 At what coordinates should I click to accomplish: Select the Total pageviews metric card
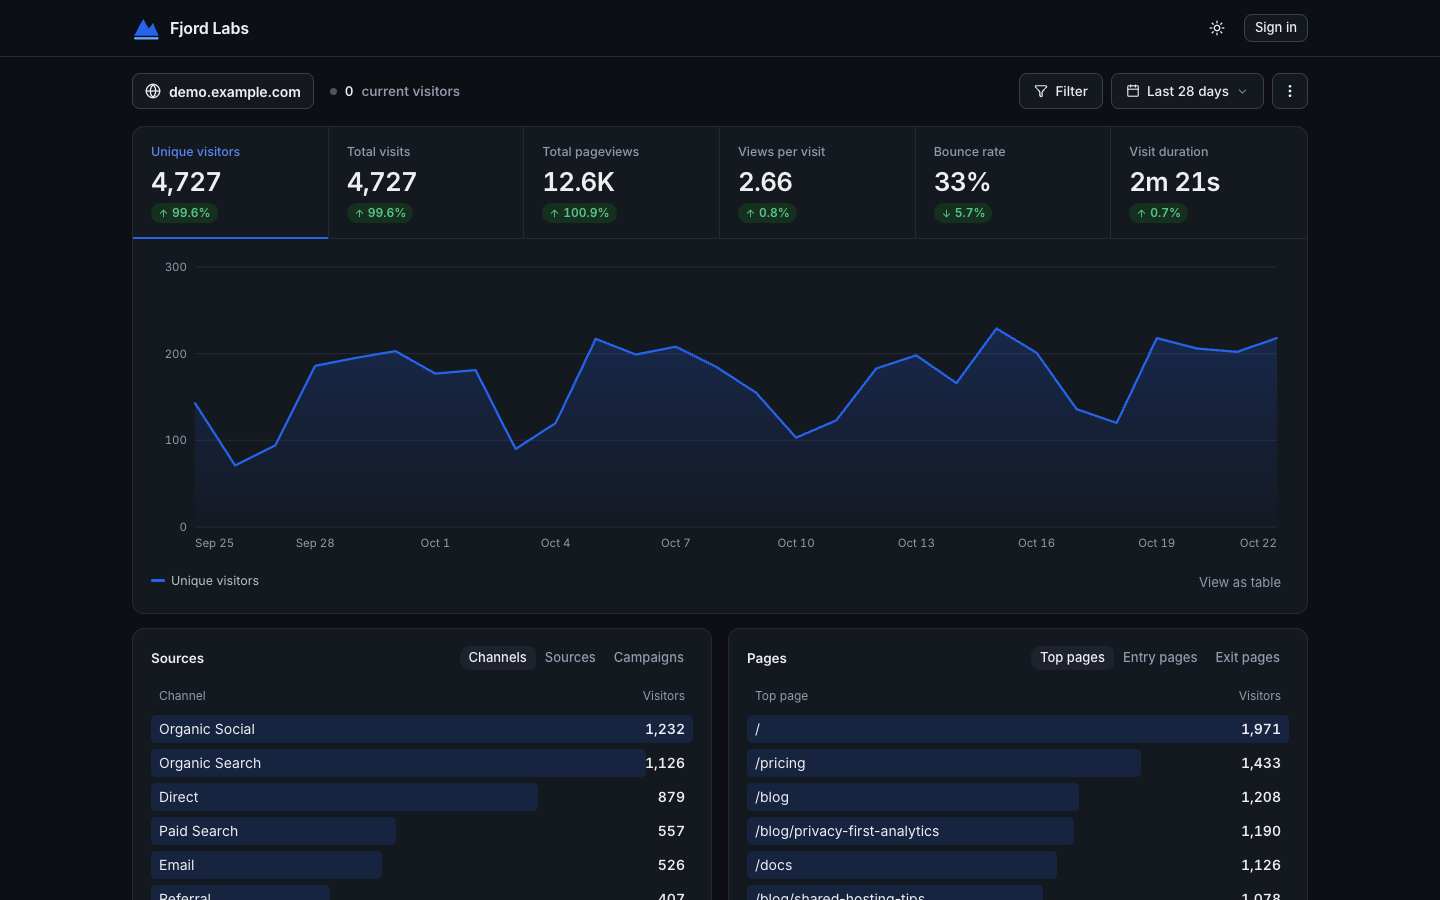tap(621, 182)
